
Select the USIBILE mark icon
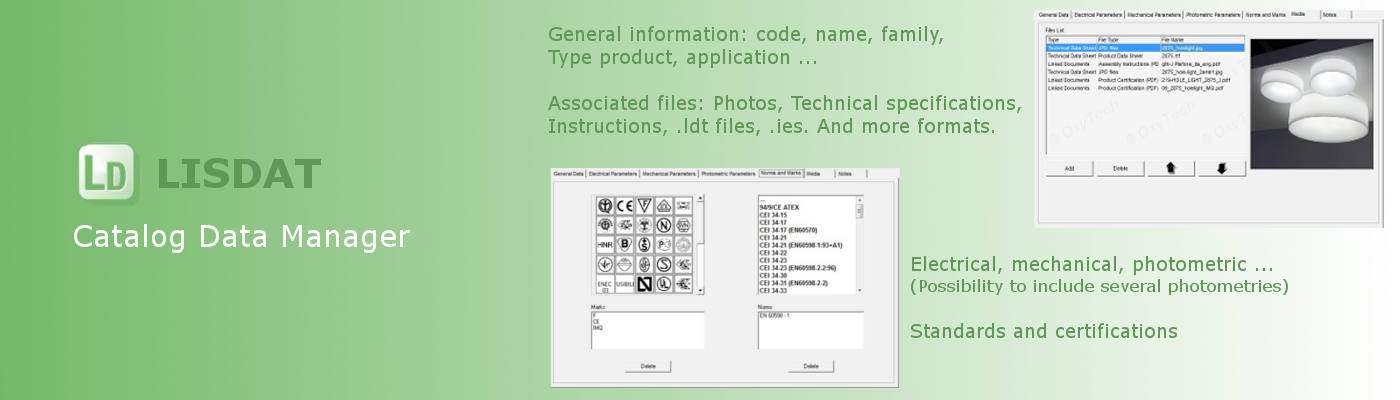pyautogui.click(x=624, y=284)
